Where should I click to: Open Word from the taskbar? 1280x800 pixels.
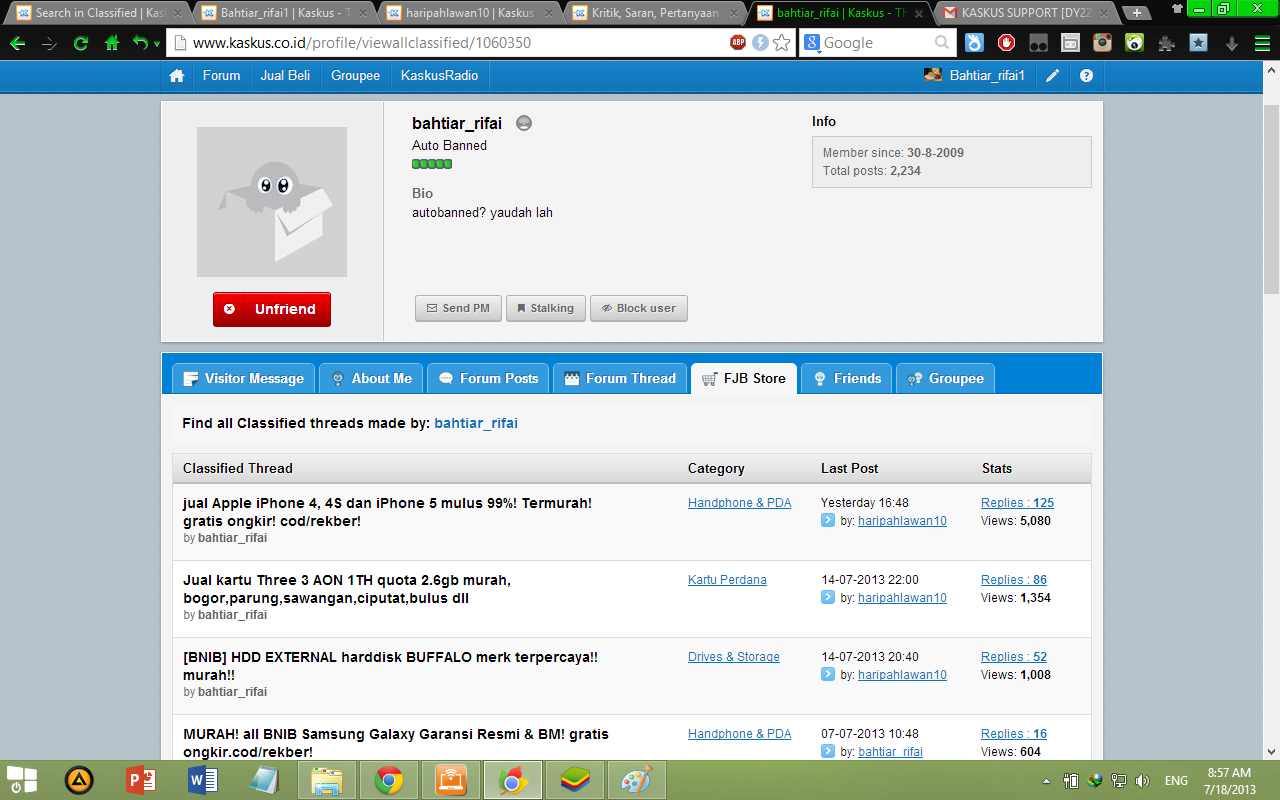tap(203, 780)
